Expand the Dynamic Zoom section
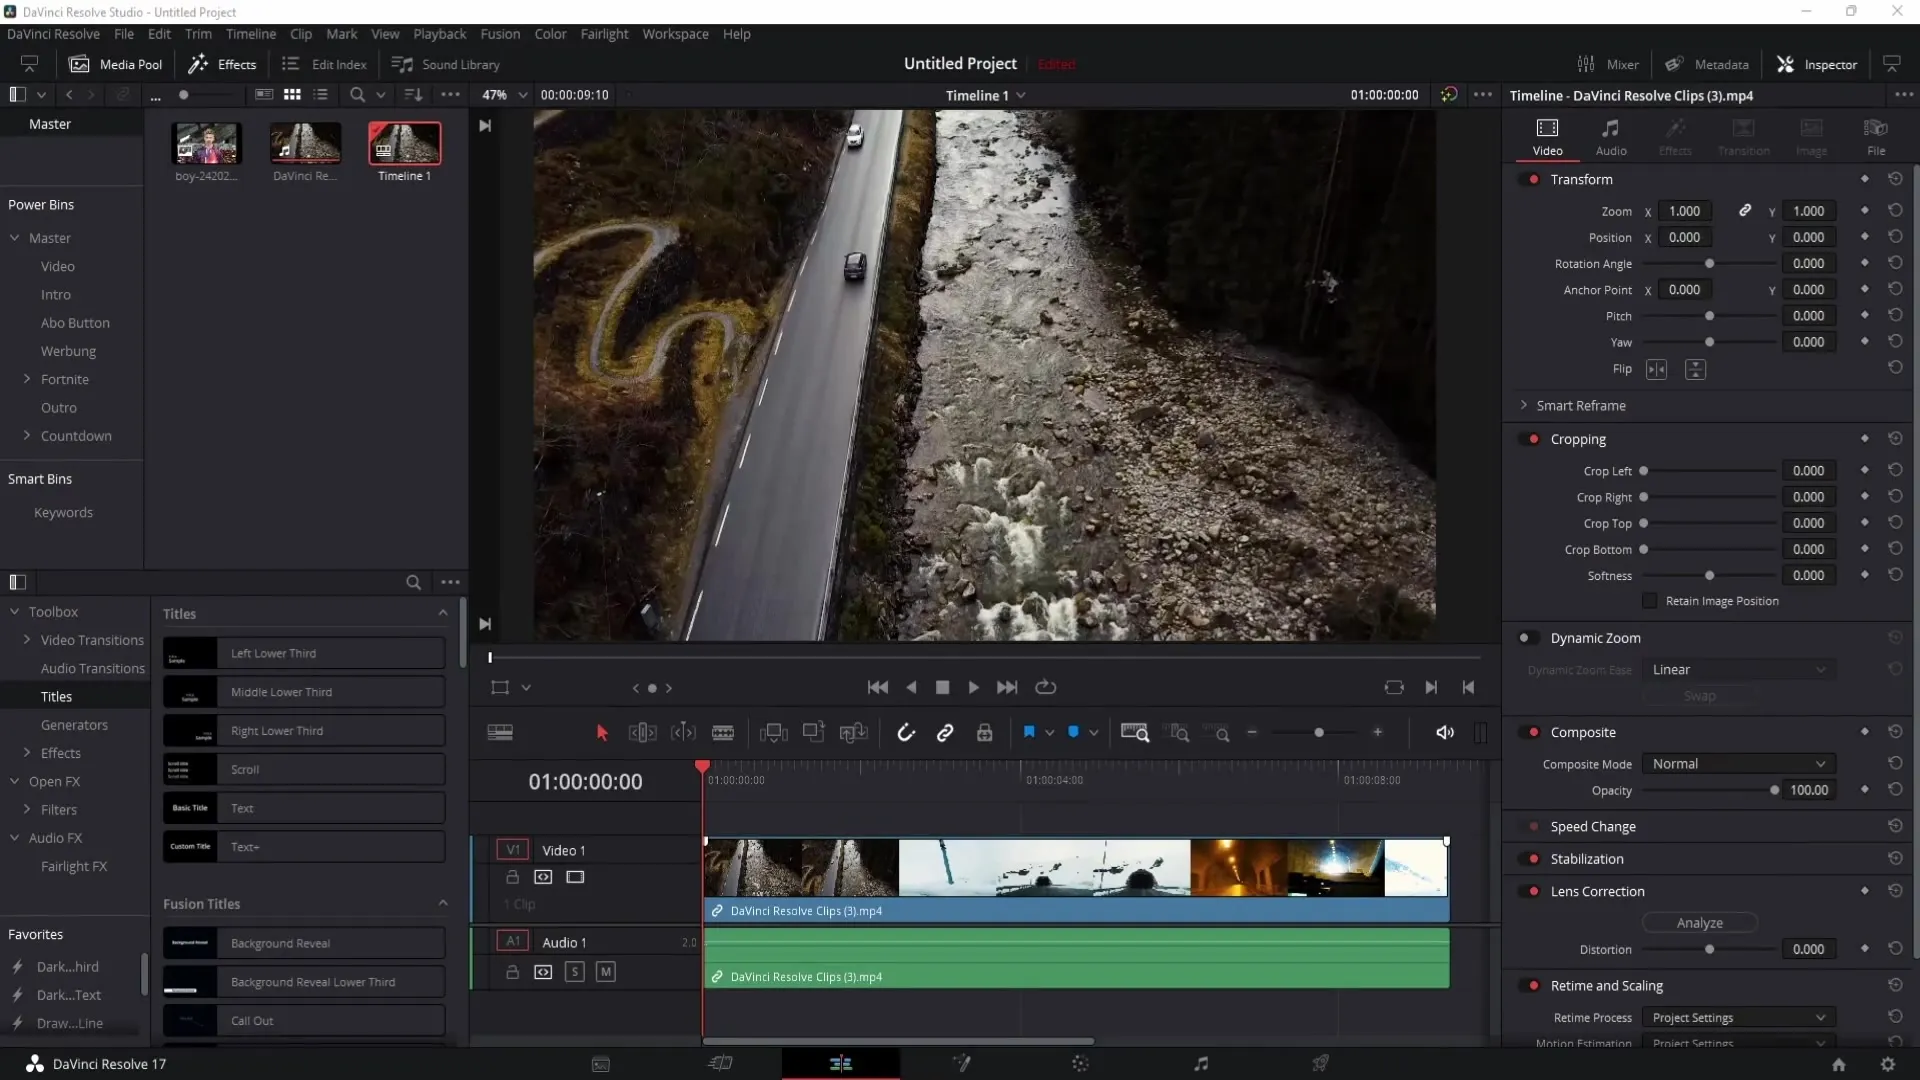 pos(1597,638)
